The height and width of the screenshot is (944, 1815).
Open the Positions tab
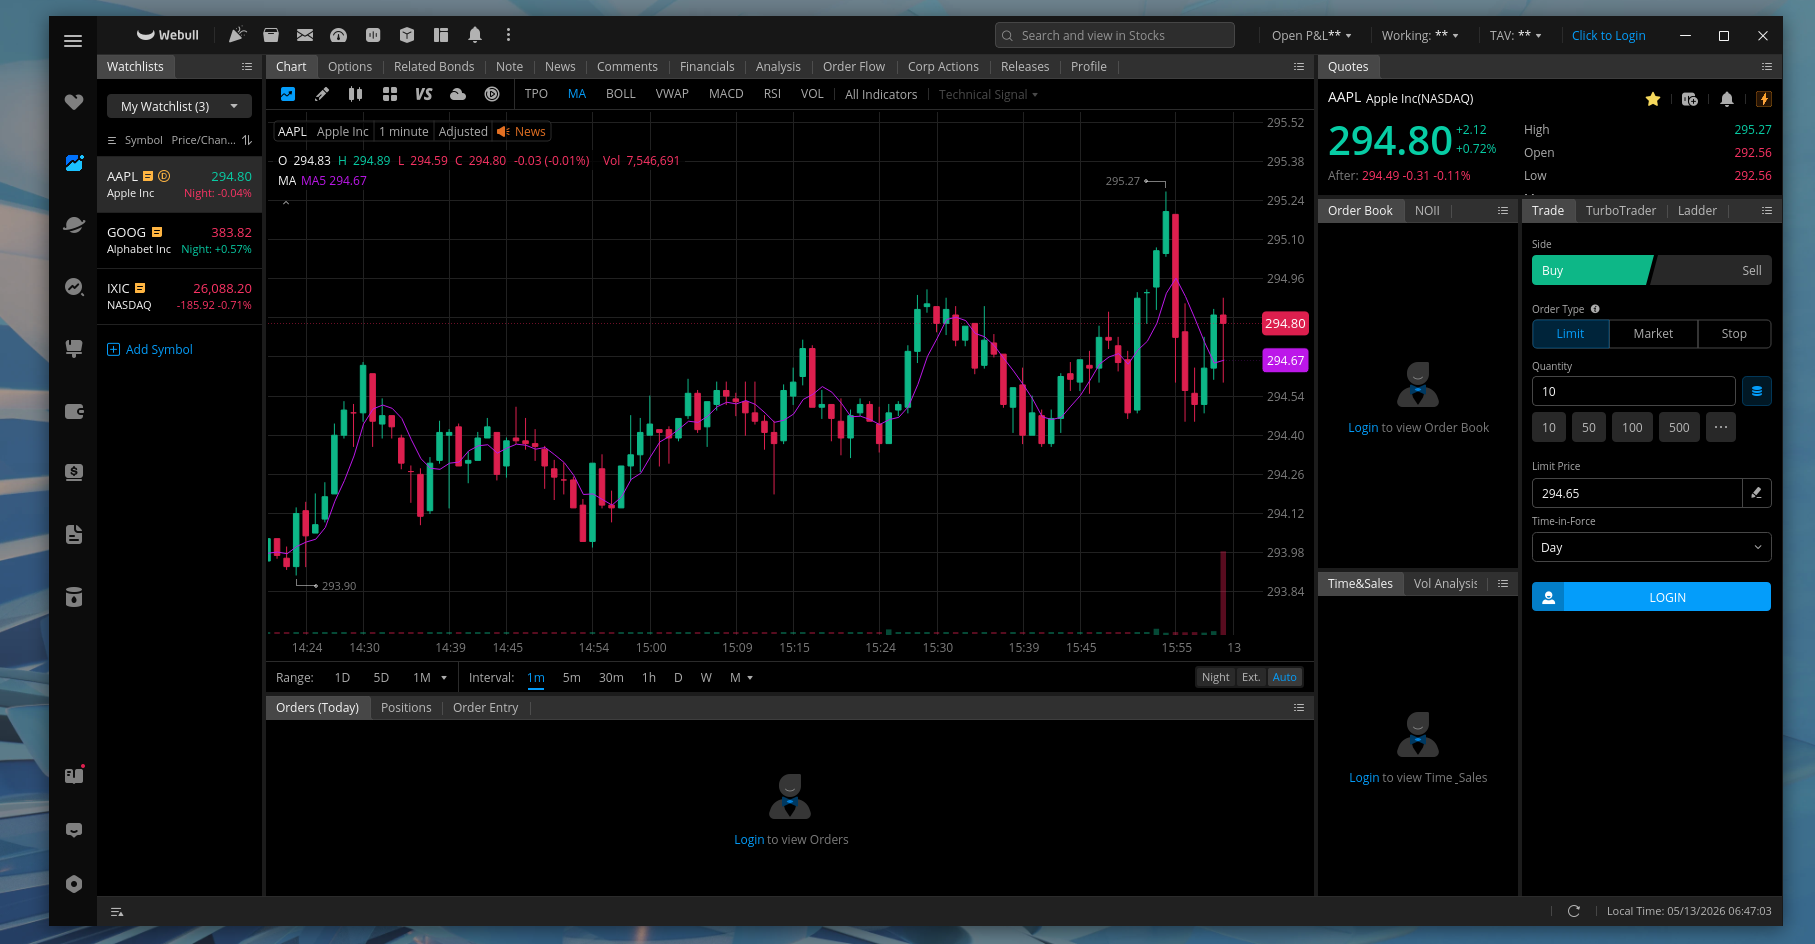[x=406, y=708]
